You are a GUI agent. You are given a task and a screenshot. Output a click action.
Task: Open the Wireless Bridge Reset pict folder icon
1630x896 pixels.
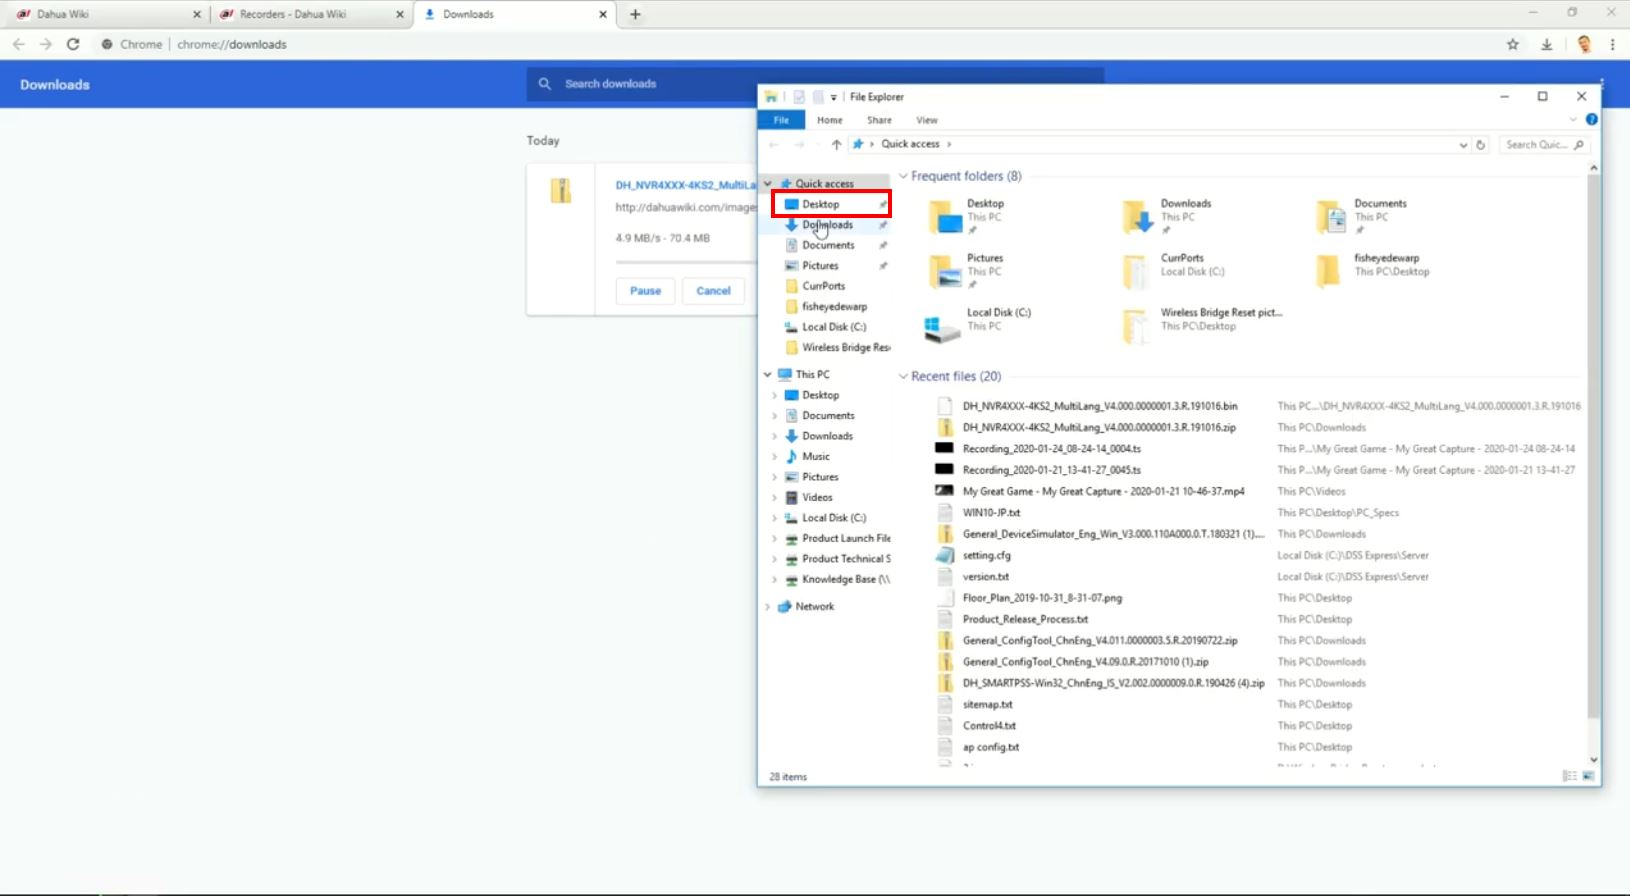tap(1136, 326)
